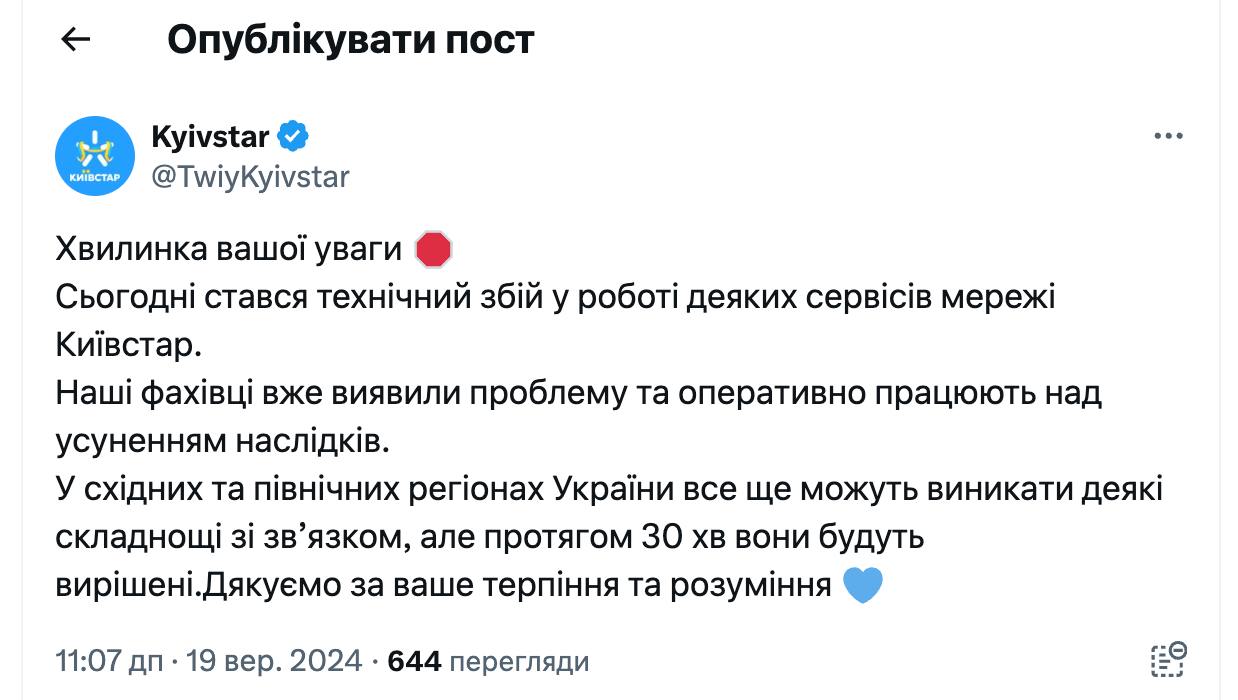1238x700 pixels.
Task: Click the blue heart emoji
Action: (x=863, y=586)
